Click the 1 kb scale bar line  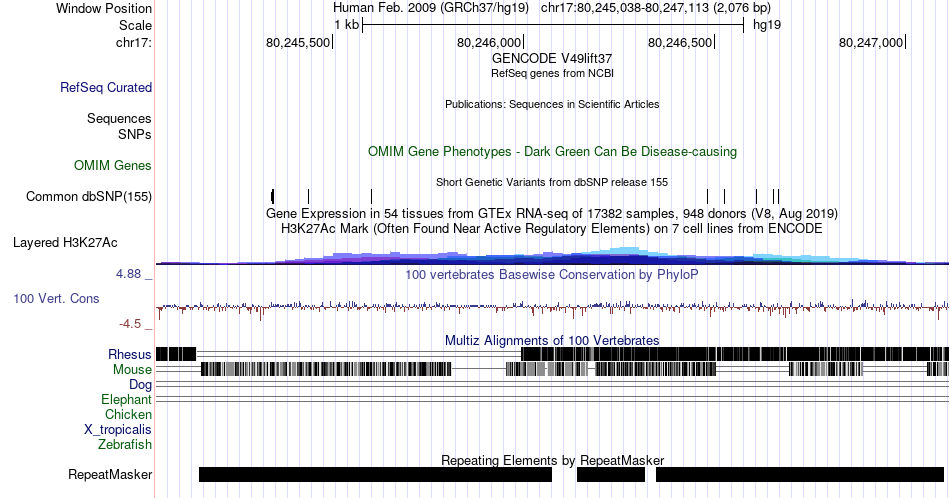click(x=553, y=25)
